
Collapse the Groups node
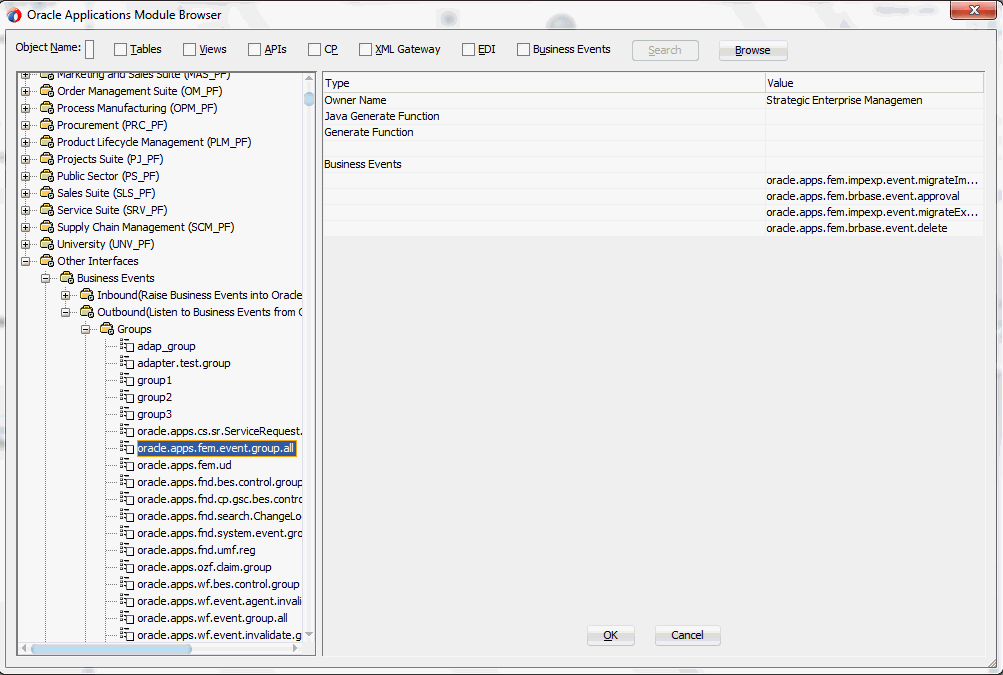pos(85,329)
